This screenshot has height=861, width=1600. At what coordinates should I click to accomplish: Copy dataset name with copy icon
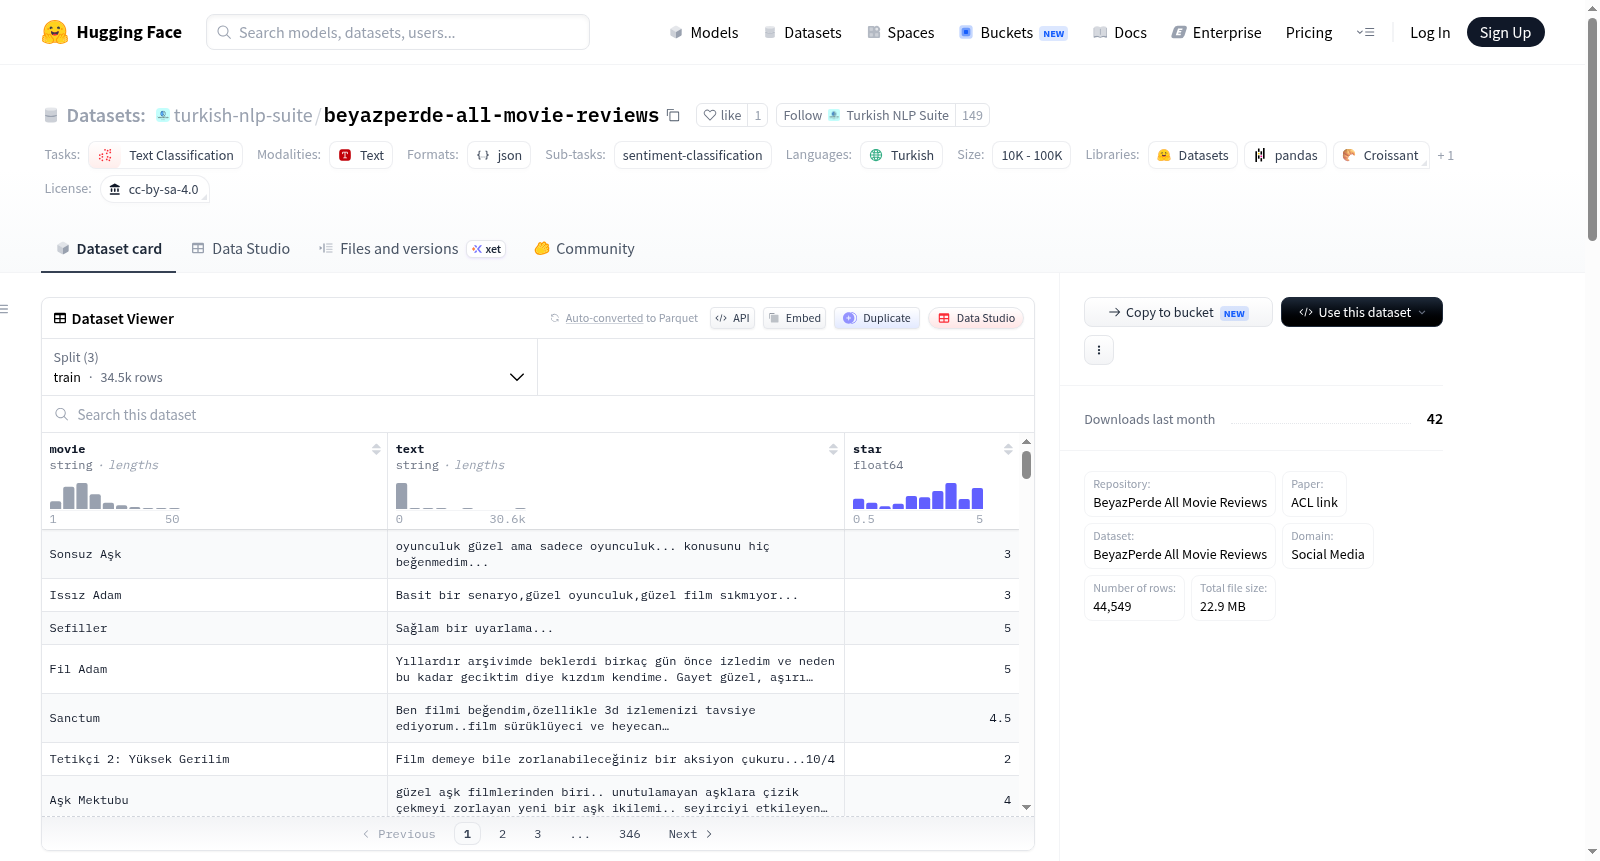click(673, 116)
